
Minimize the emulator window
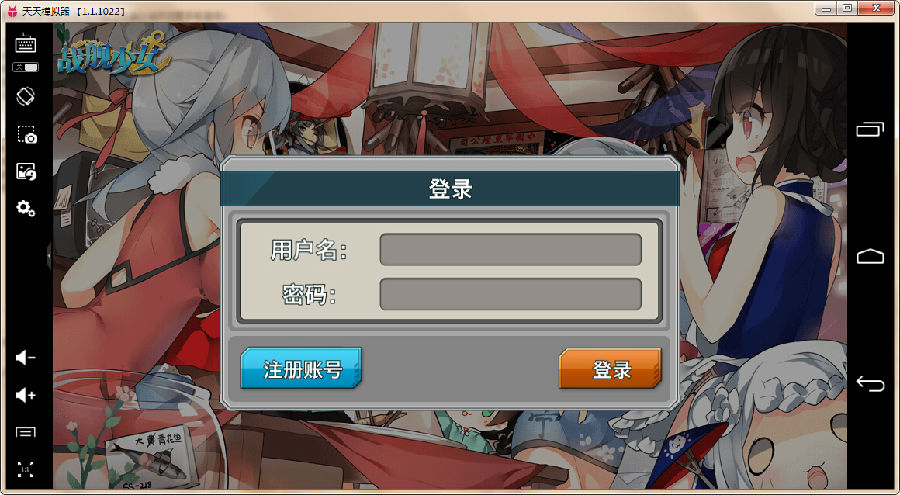826,9
